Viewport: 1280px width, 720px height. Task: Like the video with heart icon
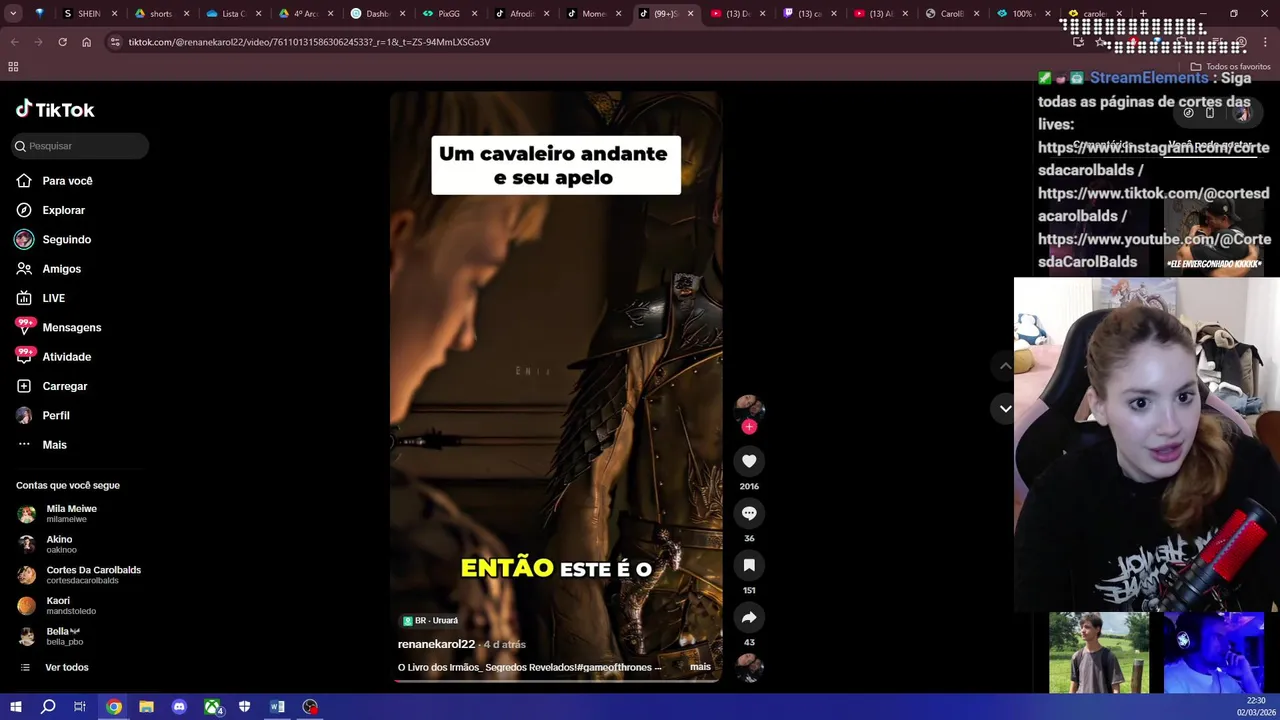749,461
